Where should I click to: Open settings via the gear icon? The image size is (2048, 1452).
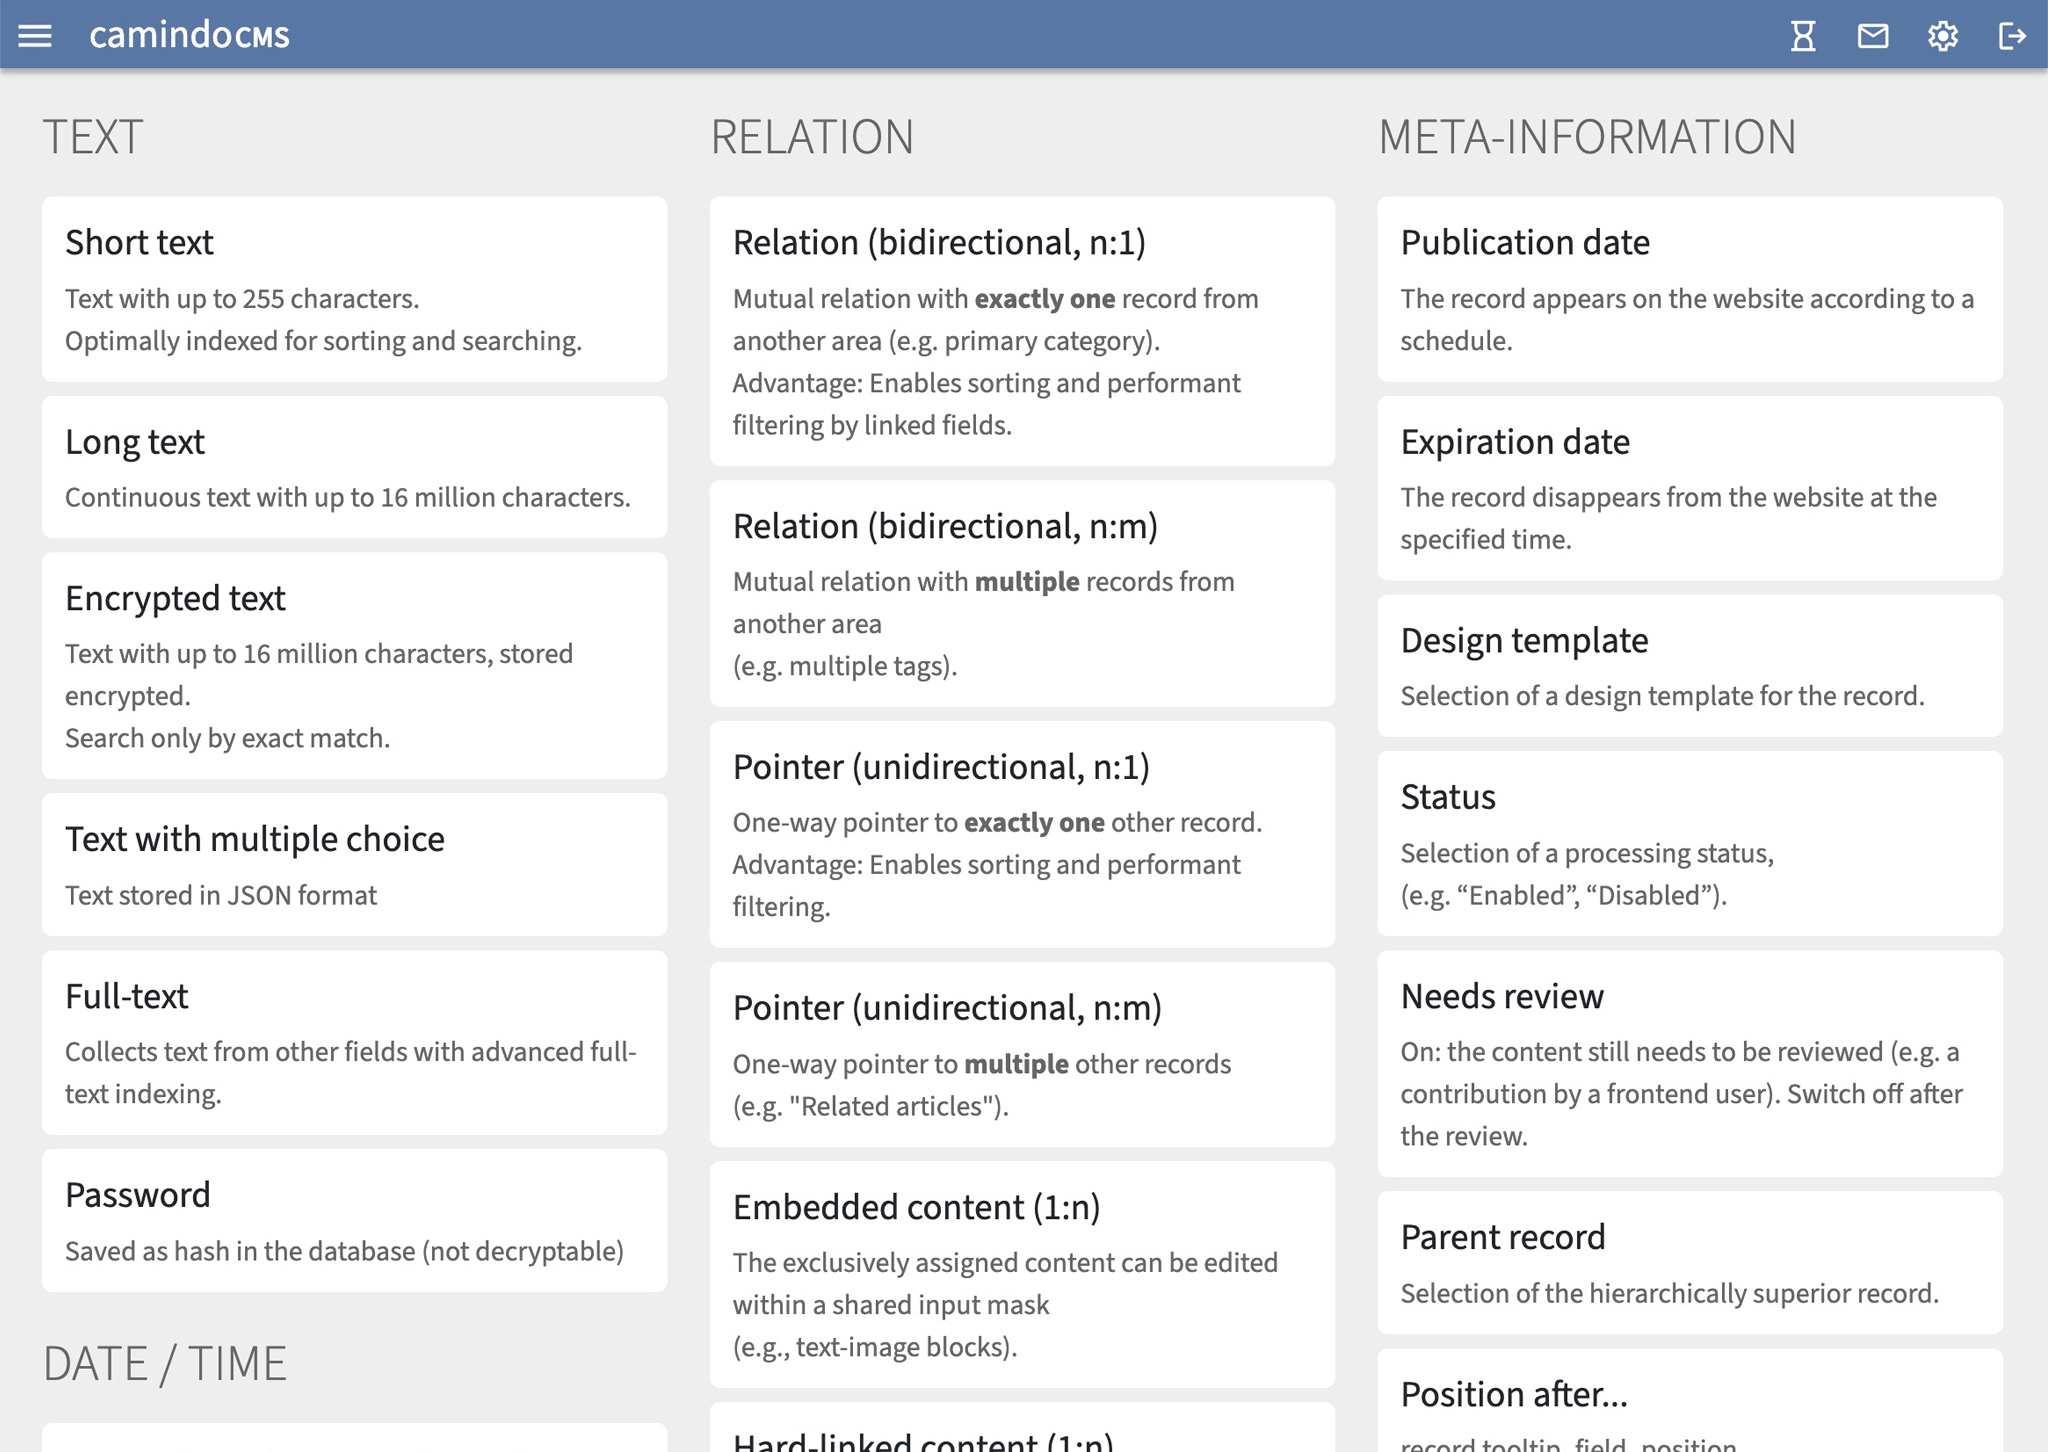pyautogui.click(x=1943, y=36)
